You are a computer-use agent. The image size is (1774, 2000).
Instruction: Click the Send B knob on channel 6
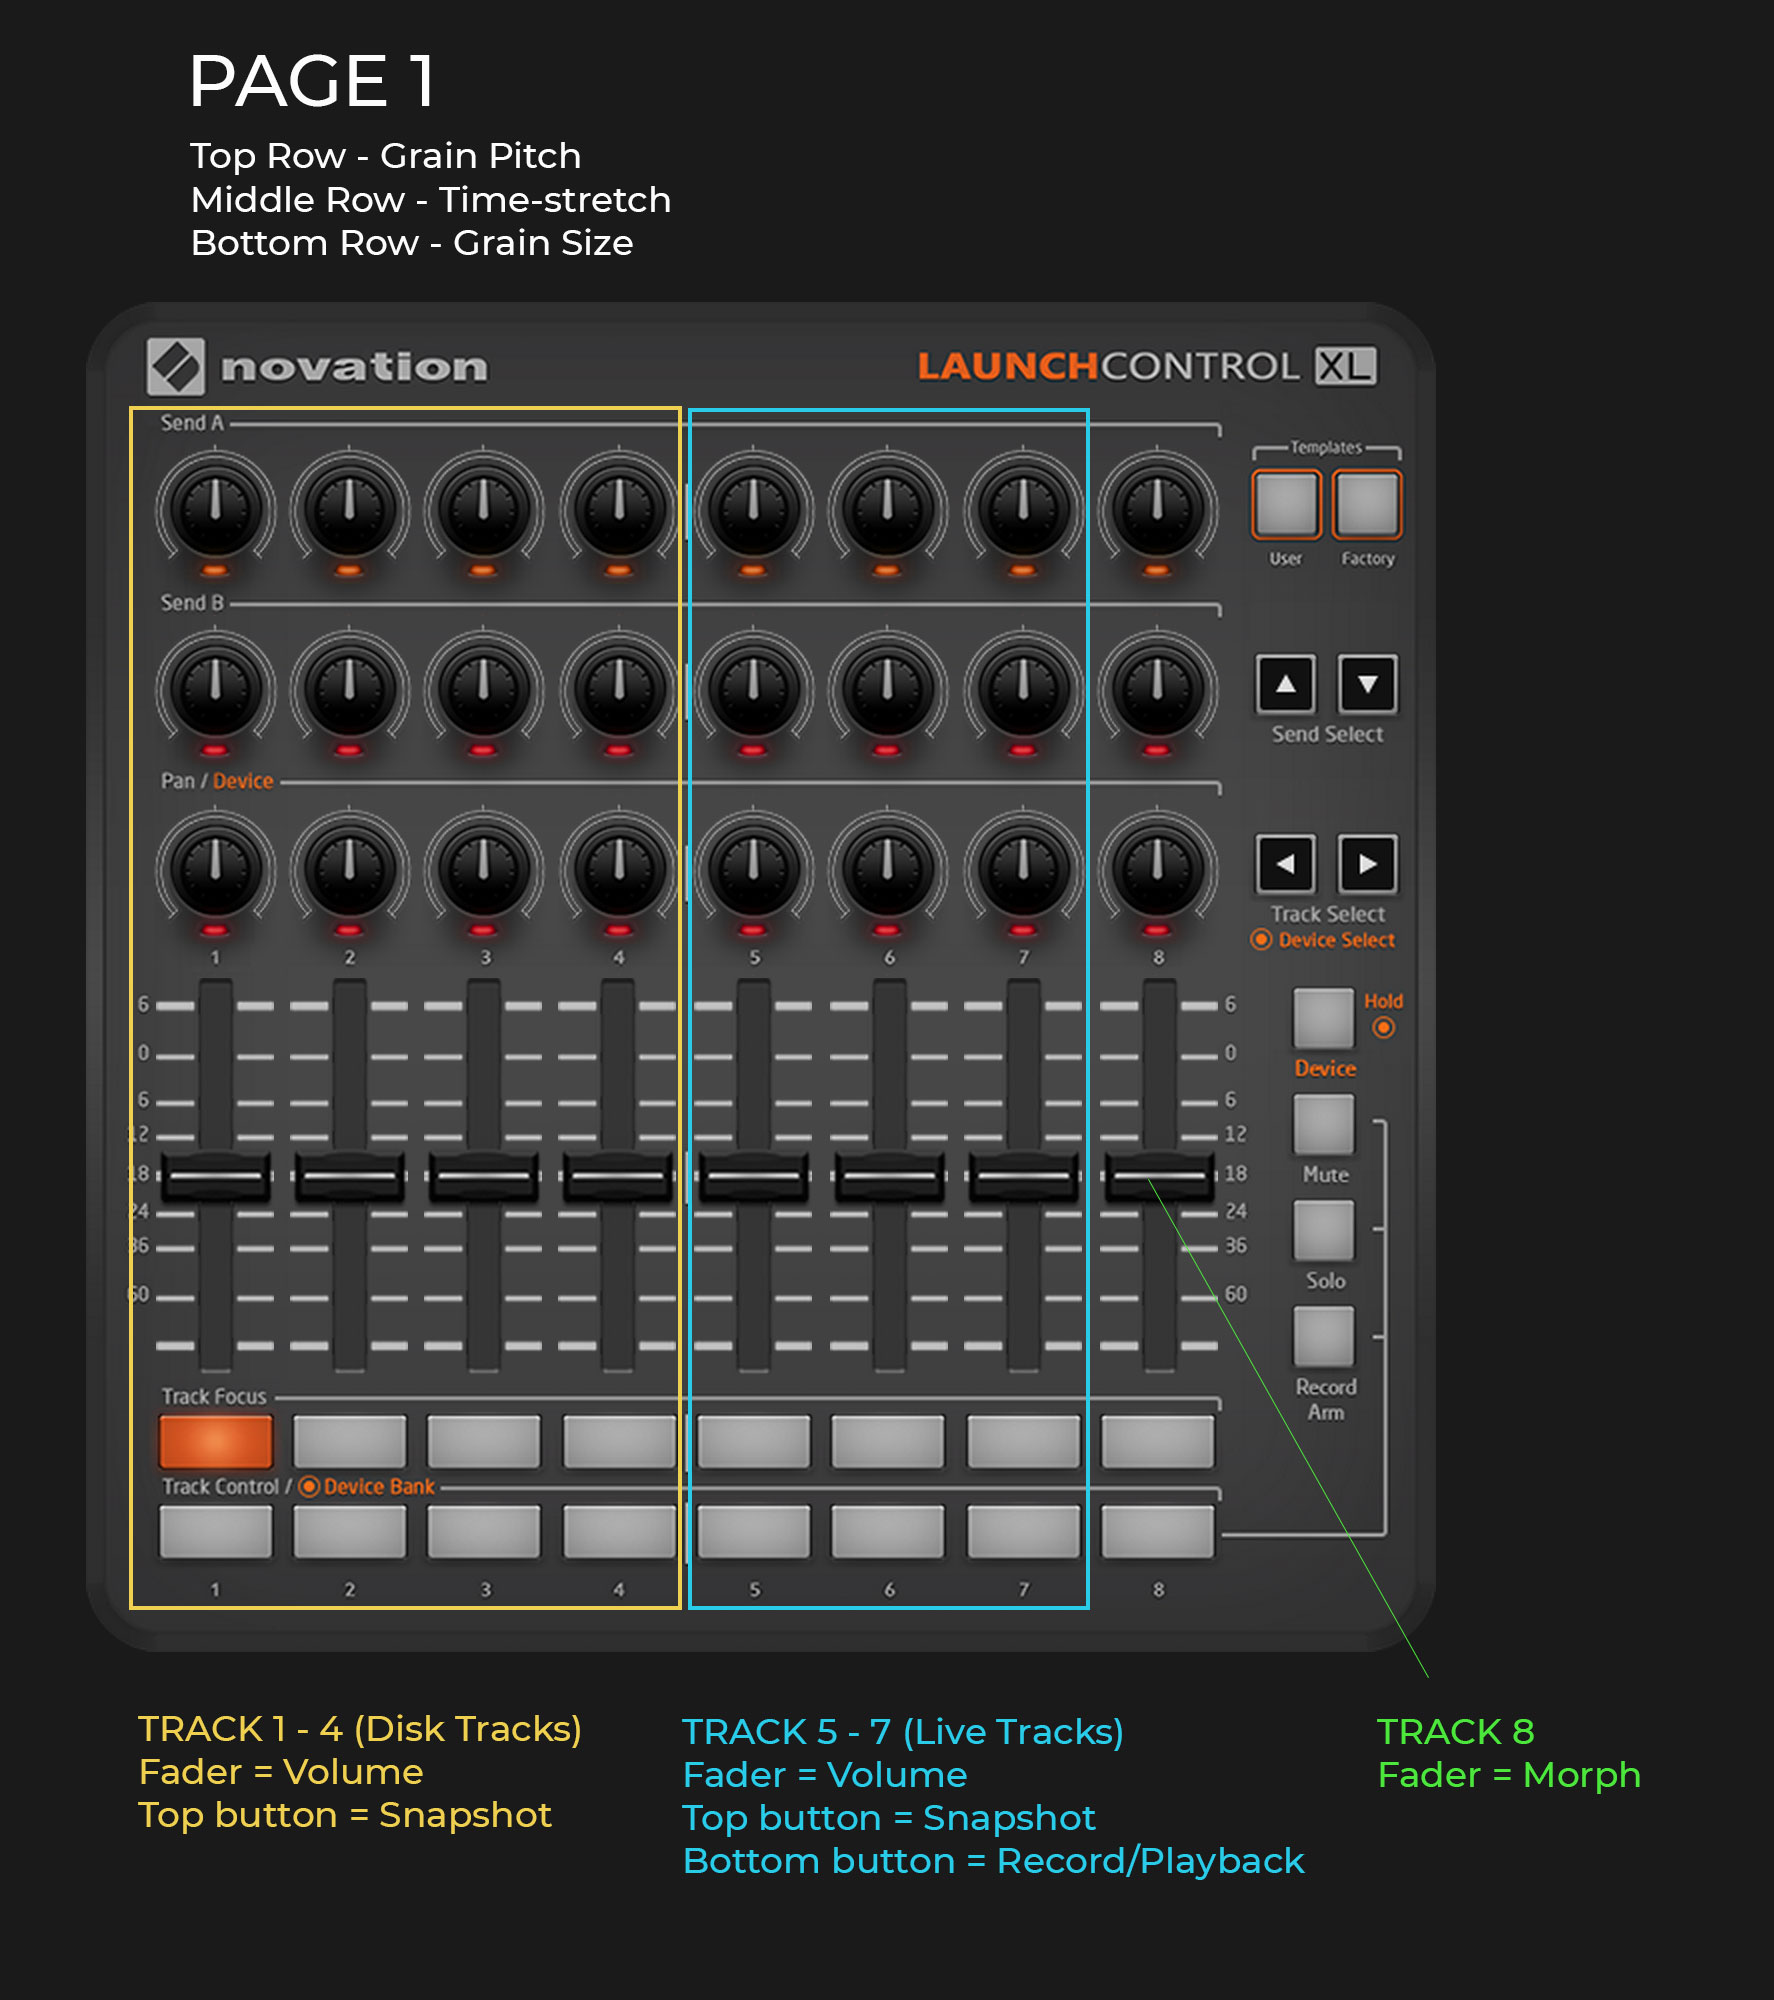(x=888, y=688)
